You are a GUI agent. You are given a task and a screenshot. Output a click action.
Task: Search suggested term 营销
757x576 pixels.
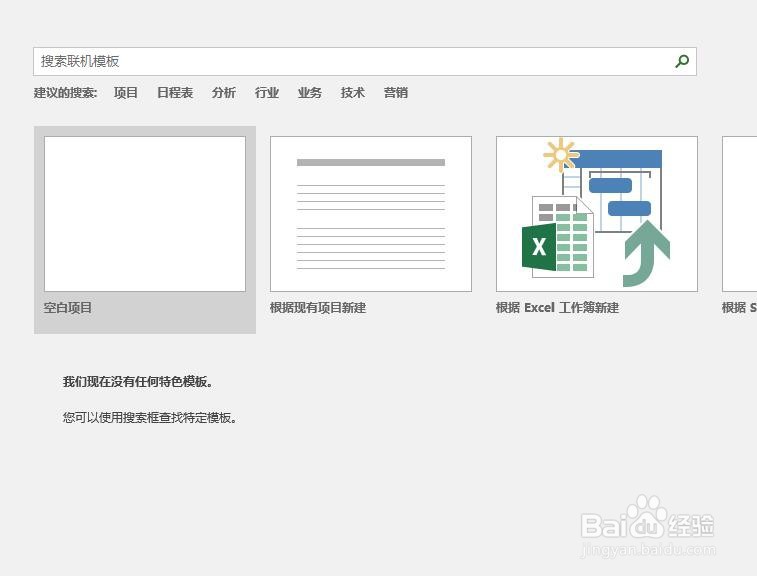coord(396,92)
